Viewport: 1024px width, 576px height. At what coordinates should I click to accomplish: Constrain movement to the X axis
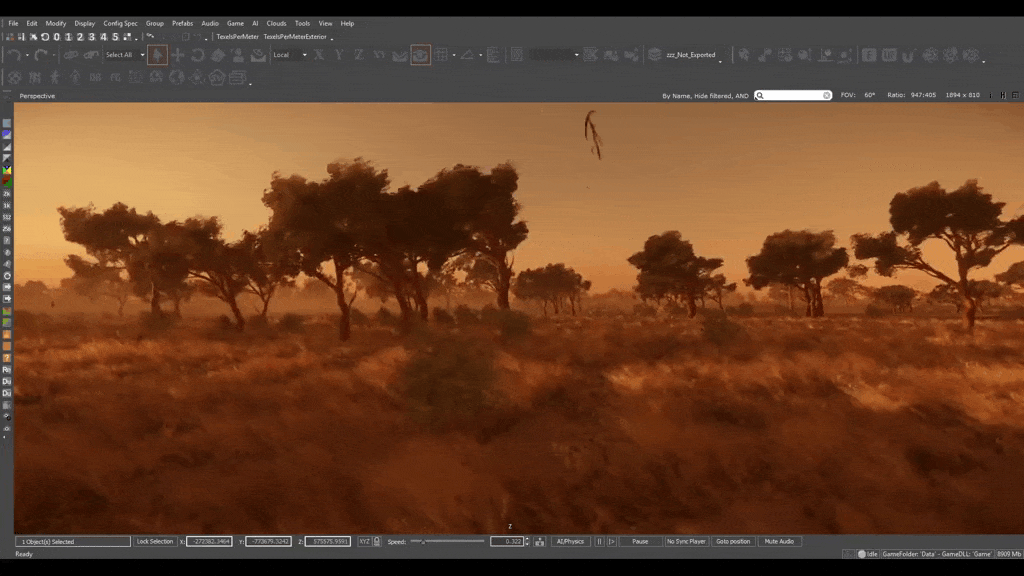(319, 55)
